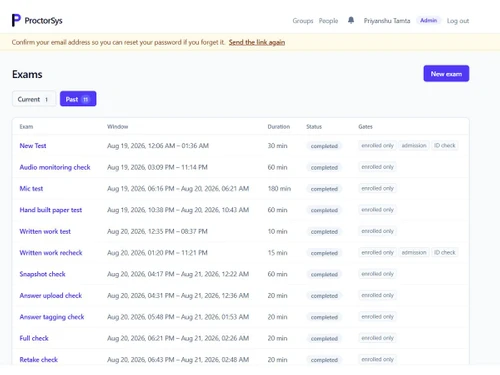Viewport: 500px width, 375px height.
Task: Open the Full check exam
Action: tap(34, 338)
